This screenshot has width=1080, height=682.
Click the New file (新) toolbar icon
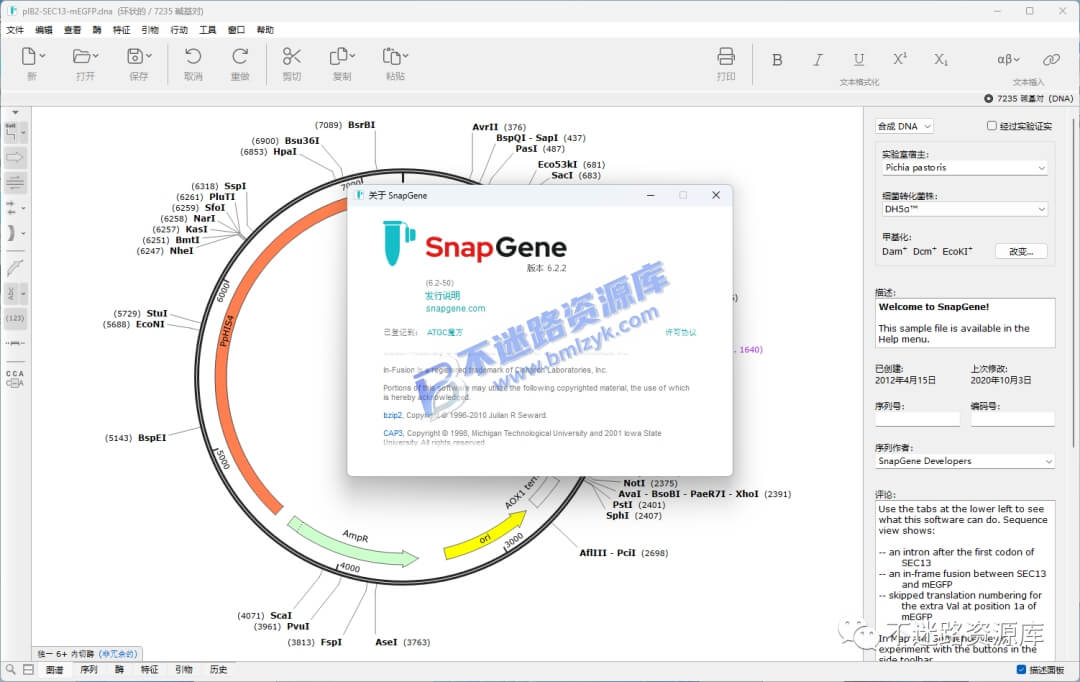click(x=29, y=56)
